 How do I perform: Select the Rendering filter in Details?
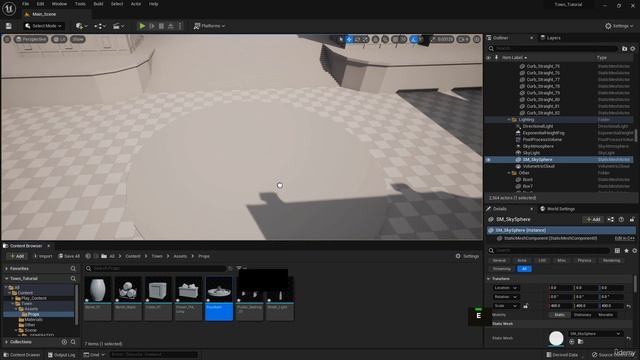[x=611, y=260]
